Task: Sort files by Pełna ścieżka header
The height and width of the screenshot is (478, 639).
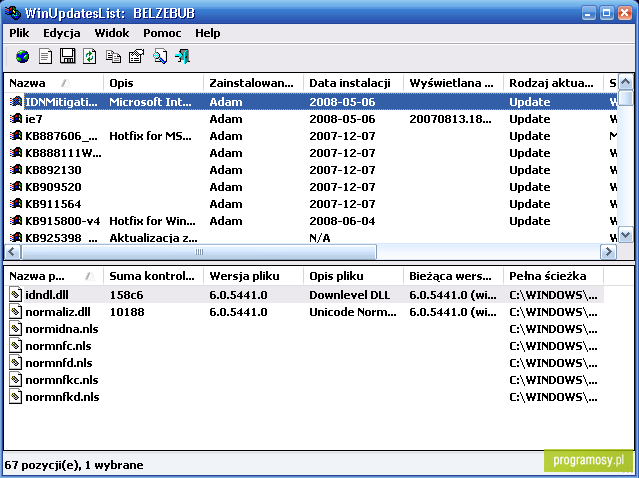Action: click(553, 276)
